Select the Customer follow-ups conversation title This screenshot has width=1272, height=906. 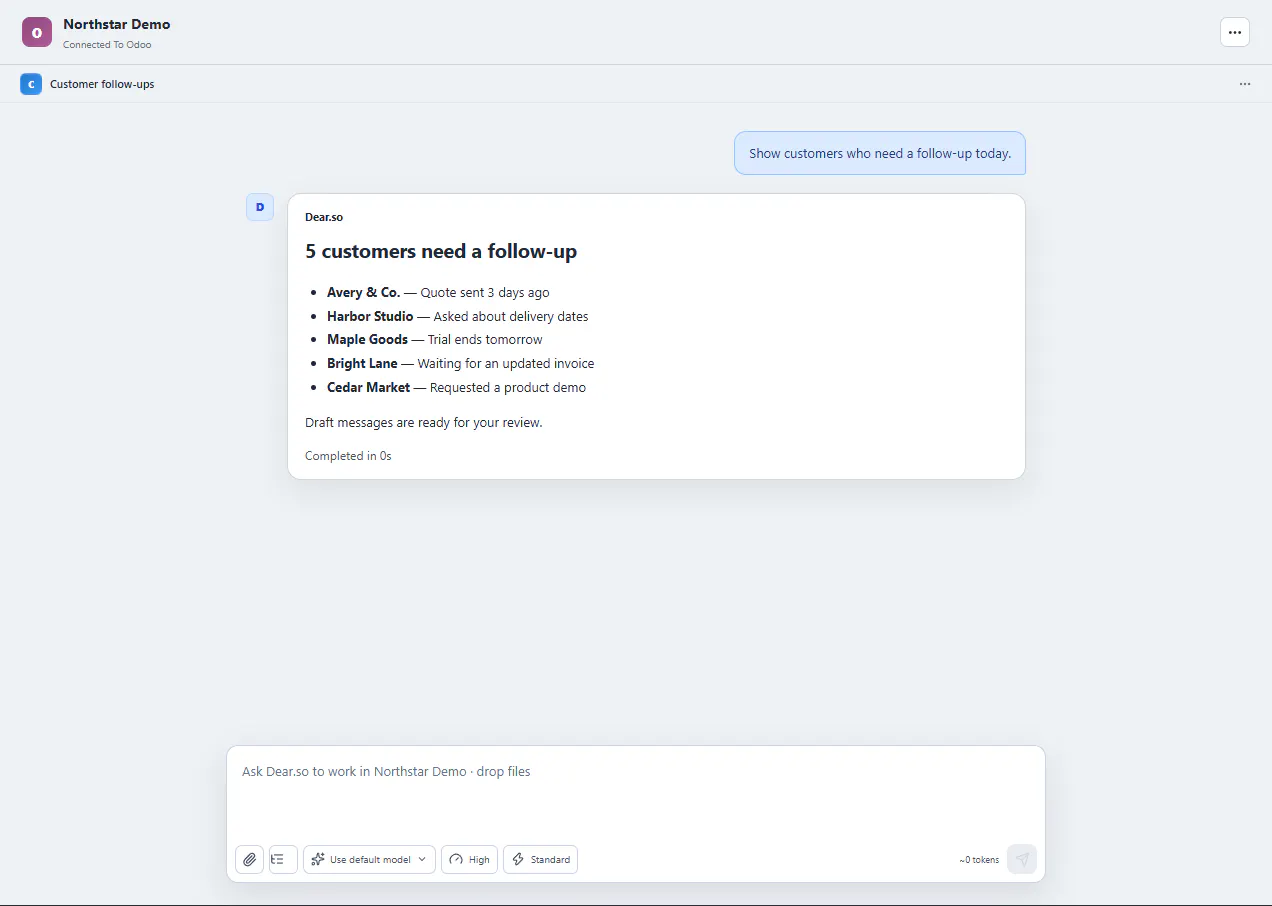102,84
